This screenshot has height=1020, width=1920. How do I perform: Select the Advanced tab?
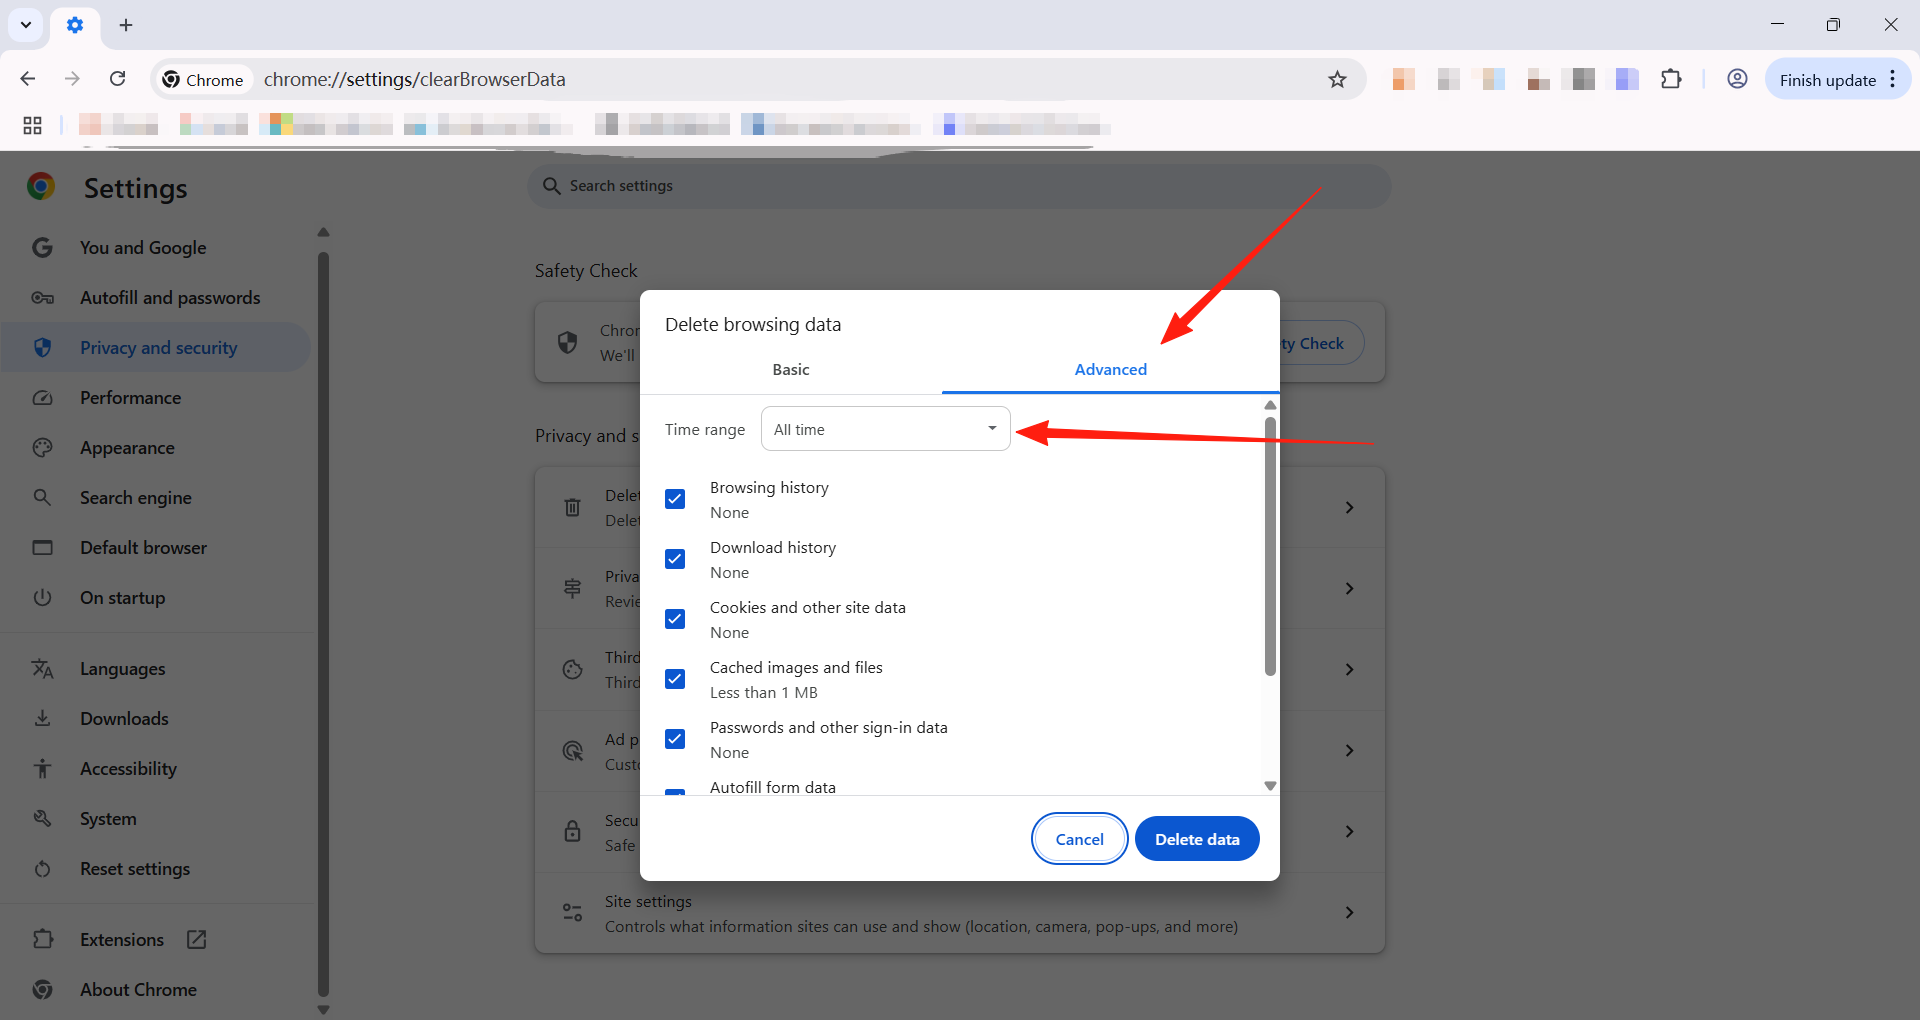(1110, 370)
